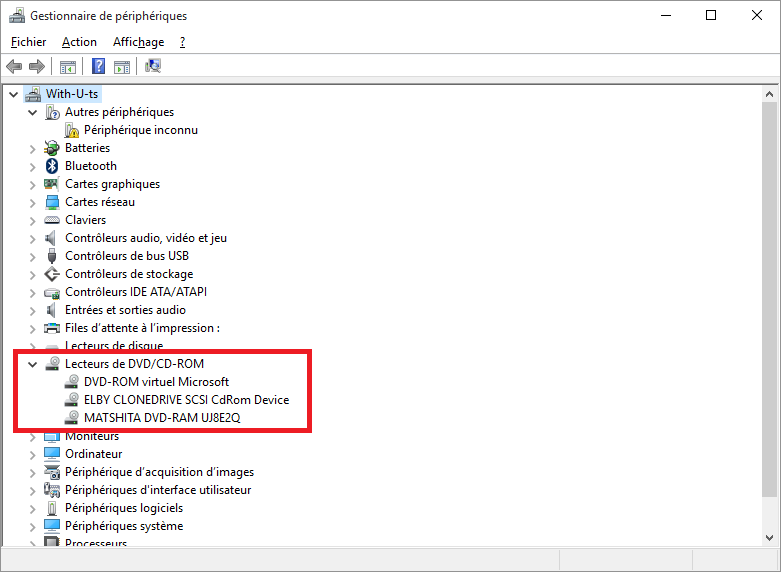Expand the Cartes graphiques category
This screenshot has height=572, width=781.
pyautogui.click(x=33, y=184)
